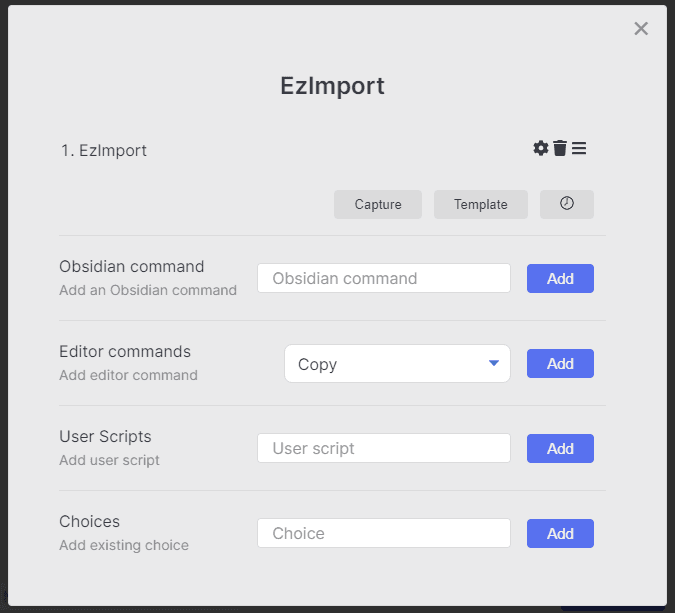The height and width of the screenshot is (613, 675).
Task: Focus the User script input field
Action: pyautogui.click(x=384, y=449)
